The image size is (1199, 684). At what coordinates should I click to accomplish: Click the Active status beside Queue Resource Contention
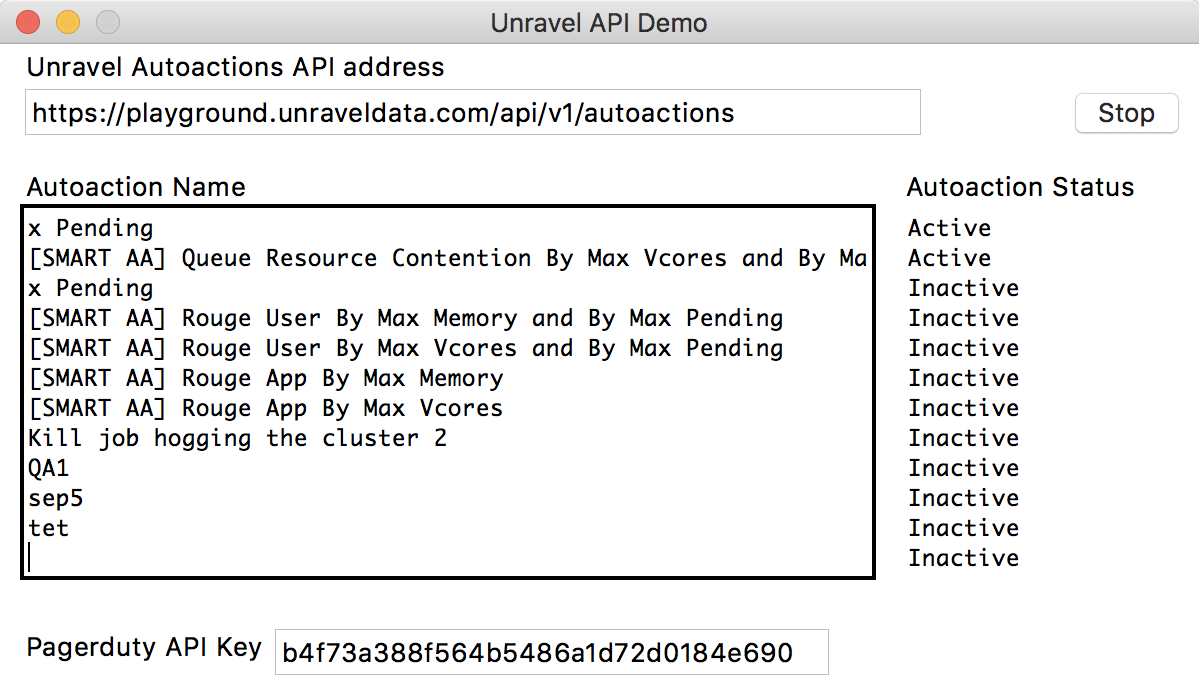click(949, 258)
